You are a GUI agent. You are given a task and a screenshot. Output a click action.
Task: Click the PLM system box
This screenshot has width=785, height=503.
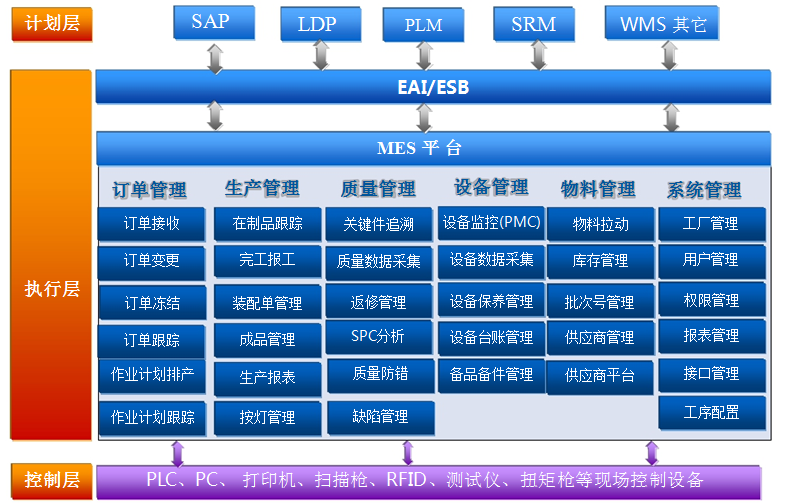[423, 25]
